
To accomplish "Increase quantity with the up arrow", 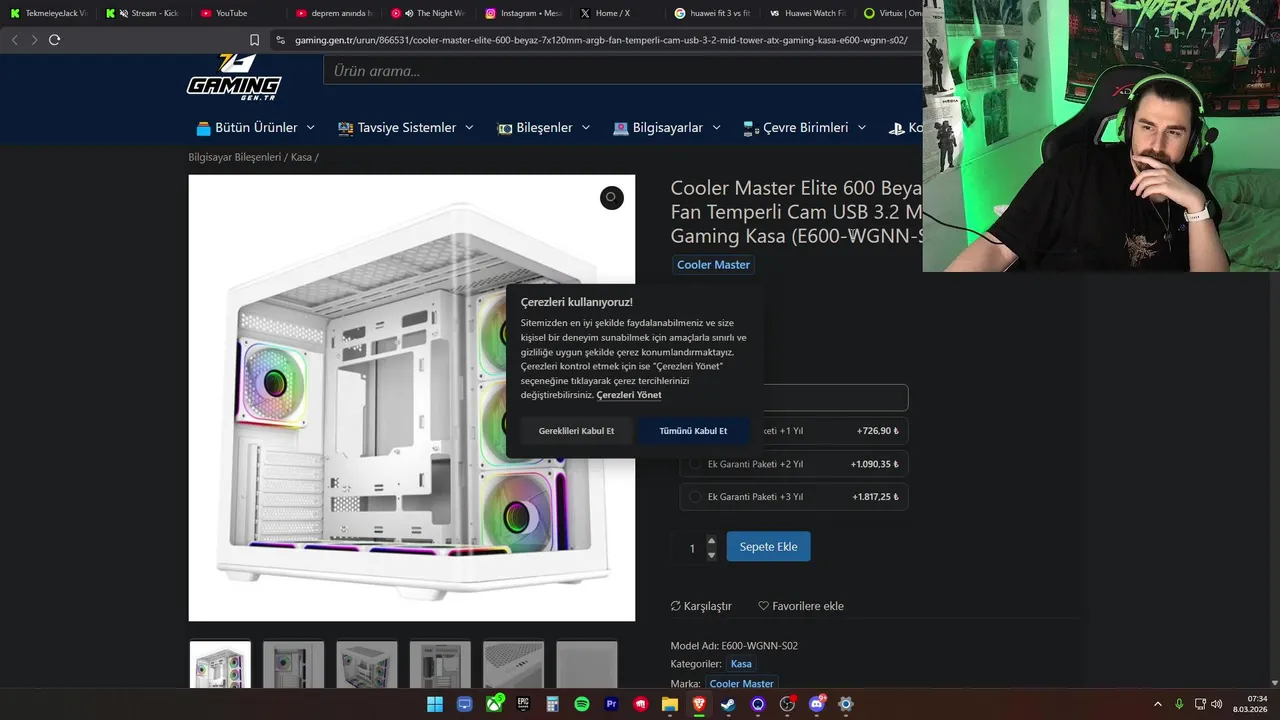I will pos(712,541).
